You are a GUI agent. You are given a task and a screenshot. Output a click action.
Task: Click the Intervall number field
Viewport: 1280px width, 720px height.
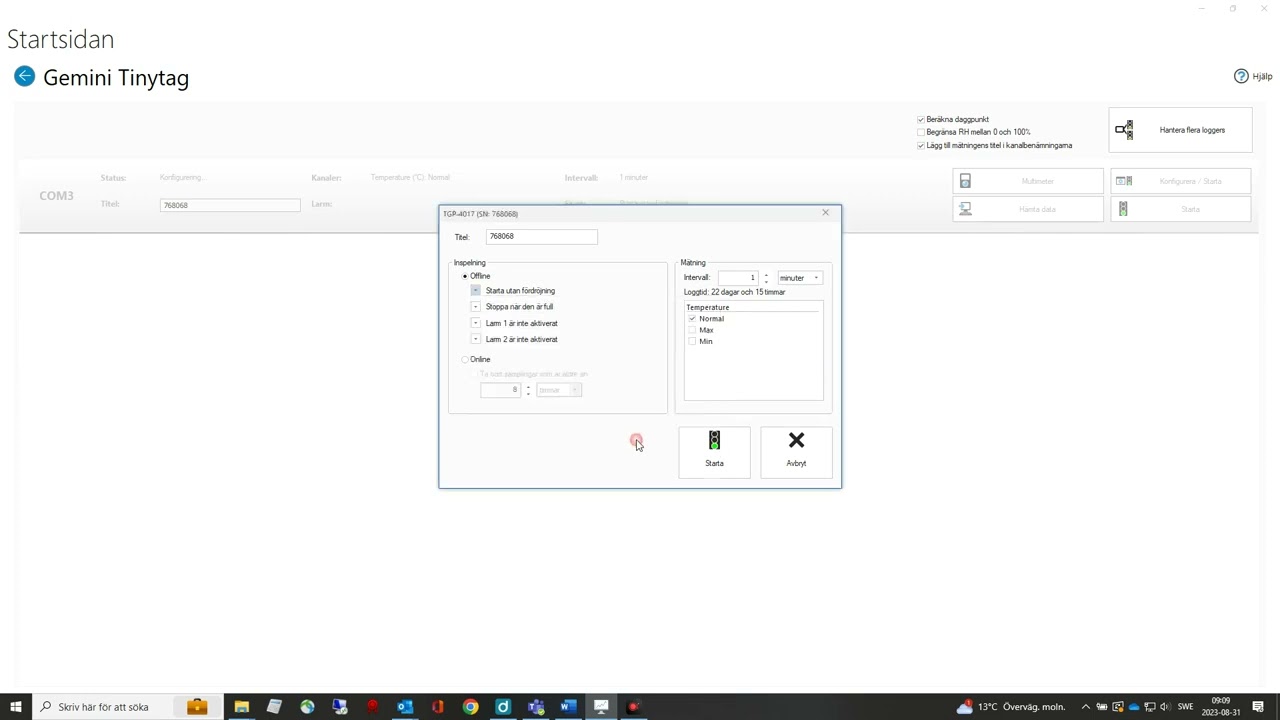[738, 278]
